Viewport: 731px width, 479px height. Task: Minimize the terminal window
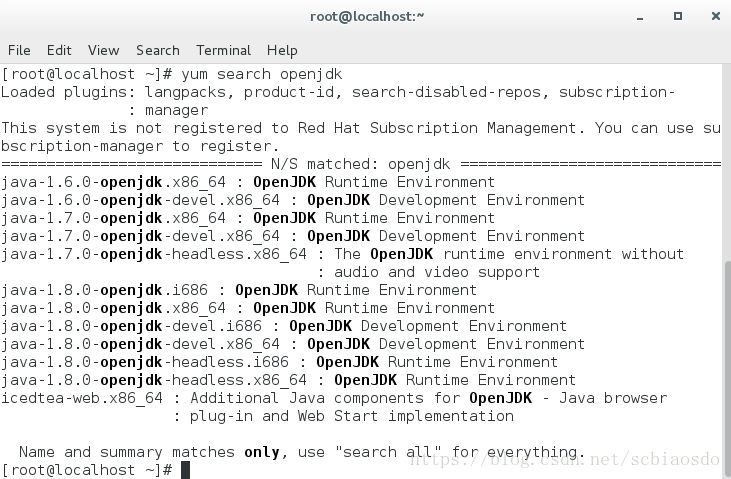tap(640, 17)
